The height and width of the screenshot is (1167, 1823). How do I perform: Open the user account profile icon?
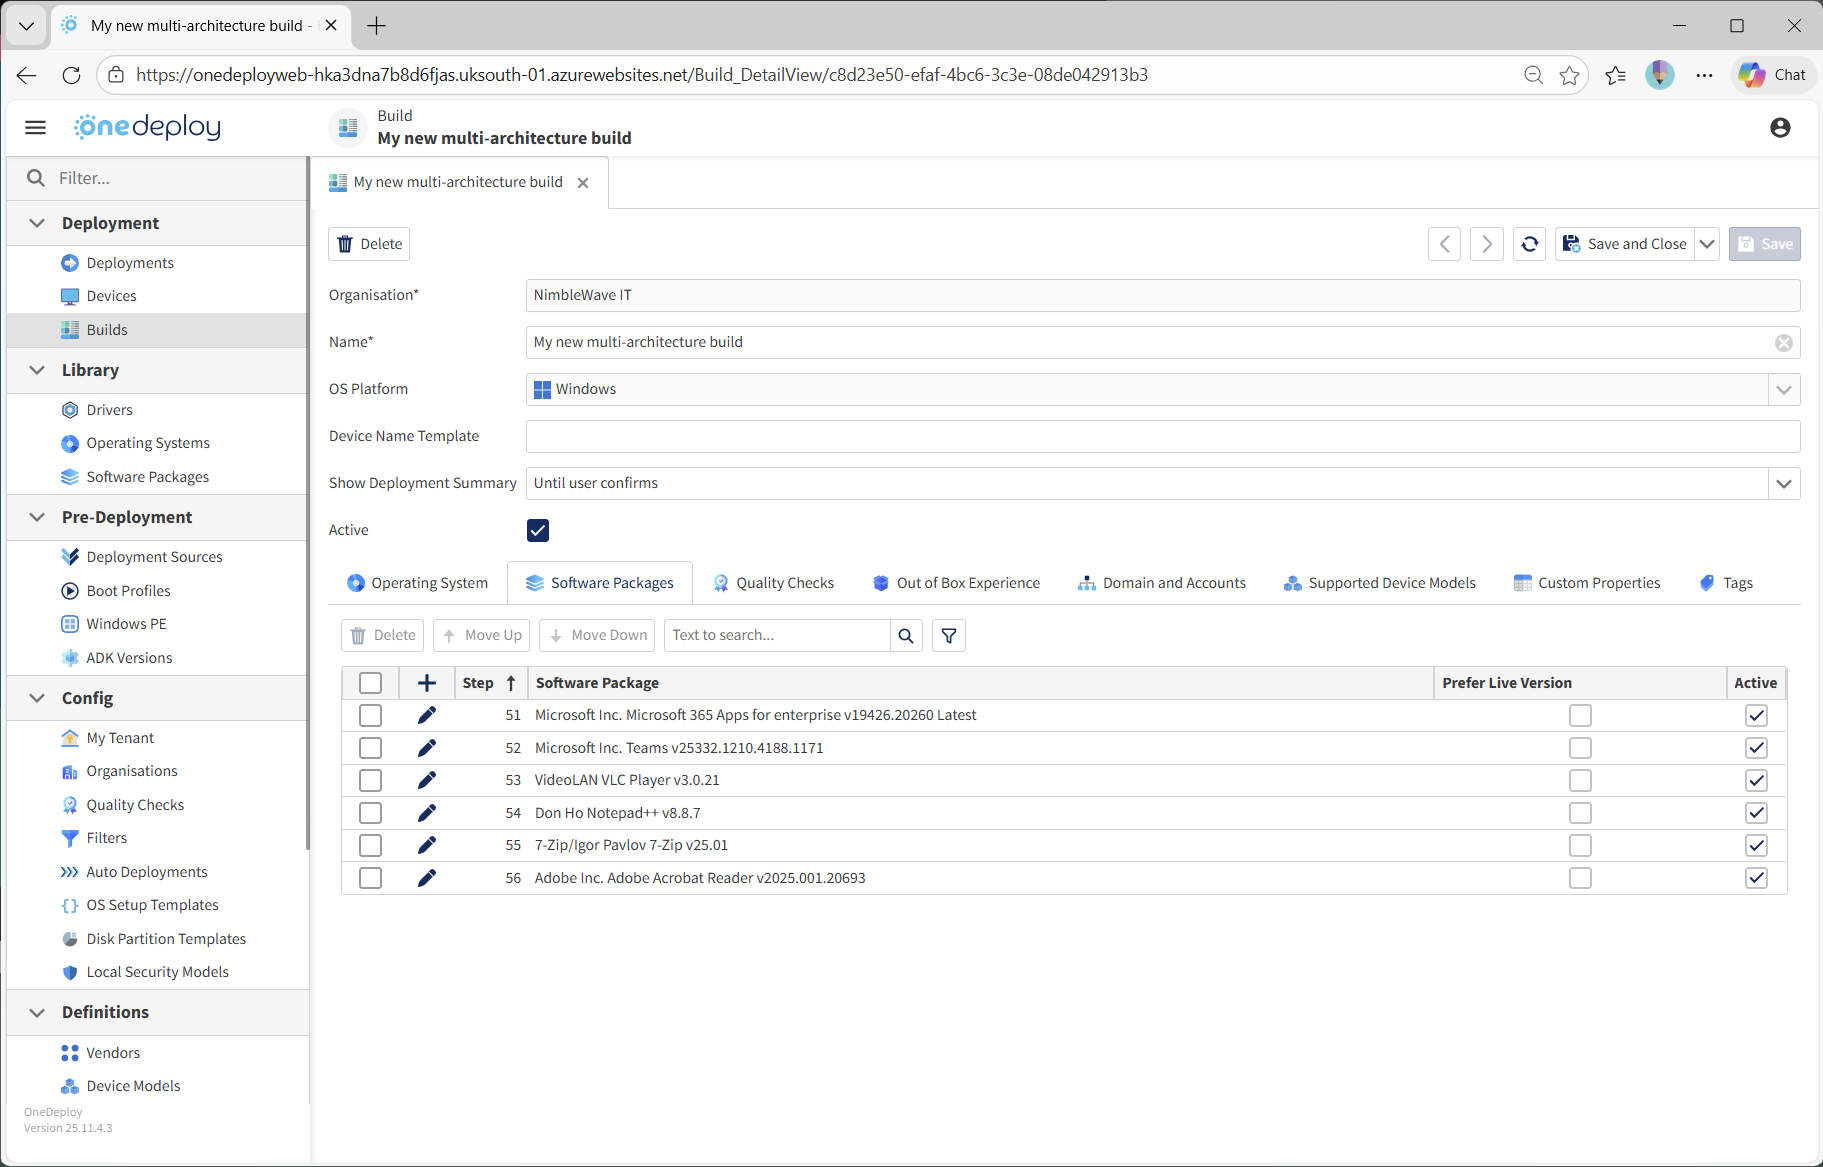click(1779, 127)
